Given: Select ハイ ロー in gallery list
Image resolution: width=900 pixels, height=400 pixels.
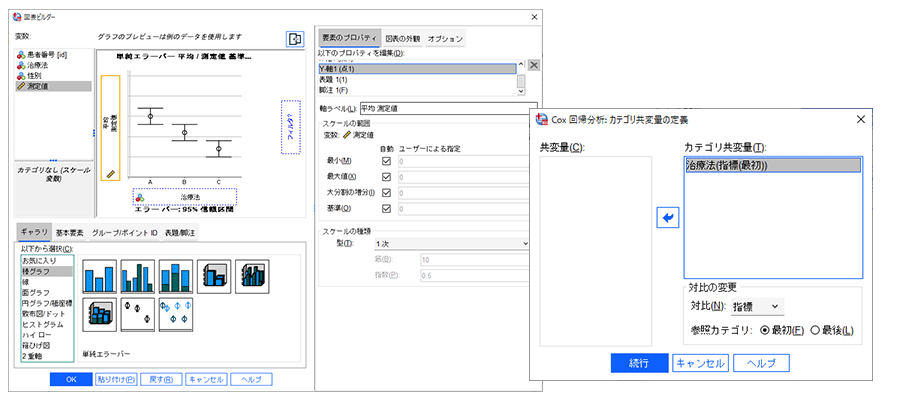Looking at the screenshot, I should click(46, 335).
